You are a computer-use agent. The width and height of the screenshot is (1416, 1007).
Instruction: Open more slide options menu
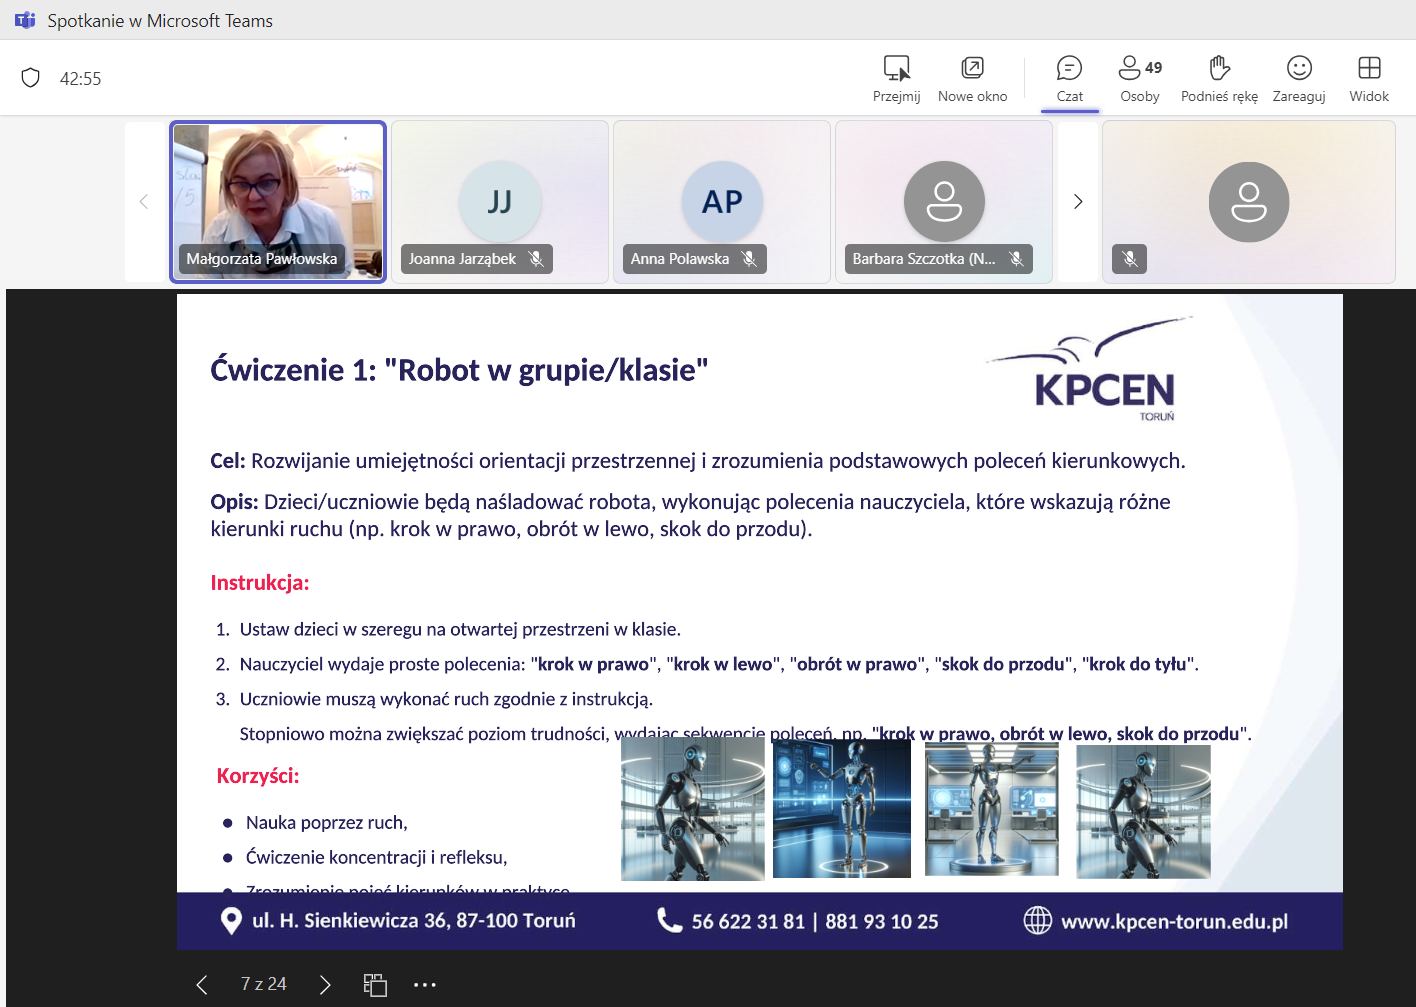(425, 985)
